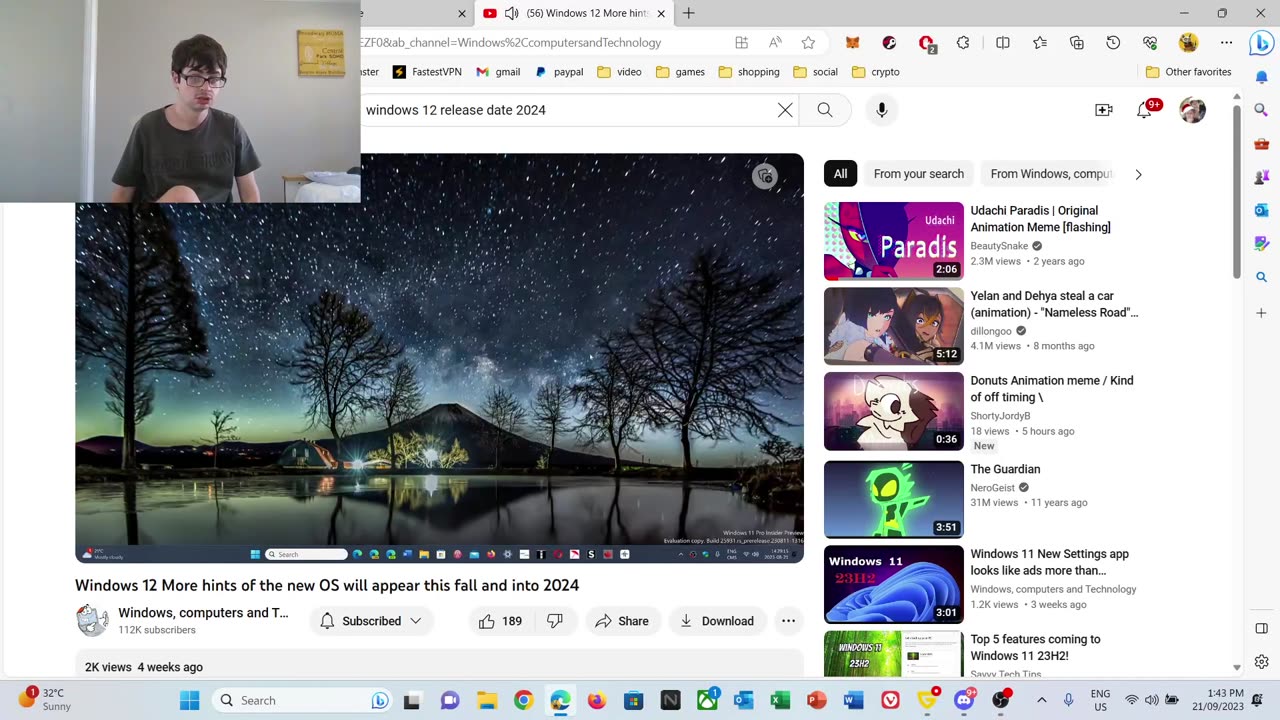Open Top 5 features Windows 11 23H2 title
Viewport: 1280px width, 720px height.
[x=1035, y=647]
